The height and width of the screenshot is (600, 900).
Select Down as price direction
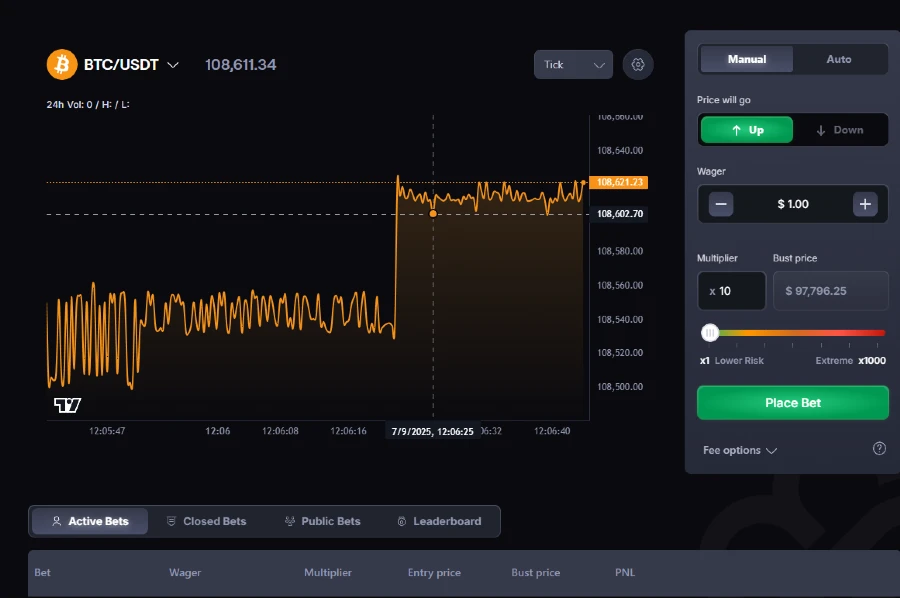pos(839,129)
